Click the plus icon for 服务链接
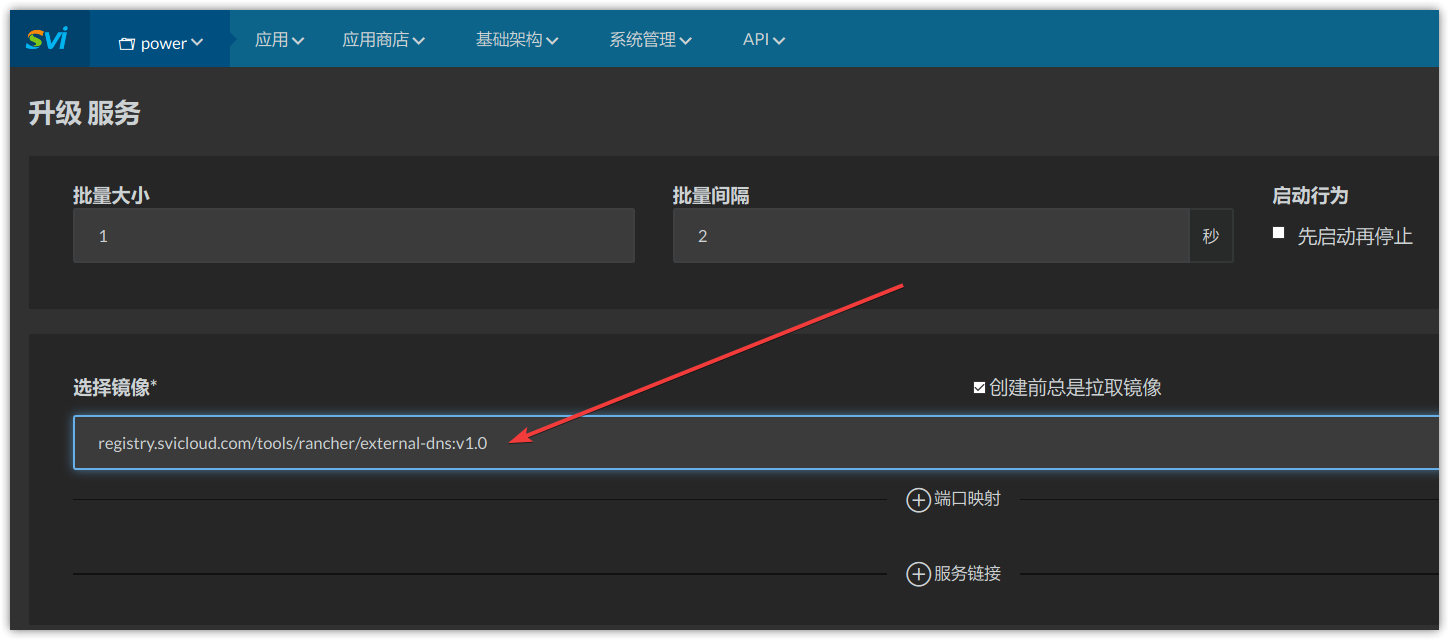Image resolution: width=1449 pixels, height=640 pixels. (x=918, y=574)
